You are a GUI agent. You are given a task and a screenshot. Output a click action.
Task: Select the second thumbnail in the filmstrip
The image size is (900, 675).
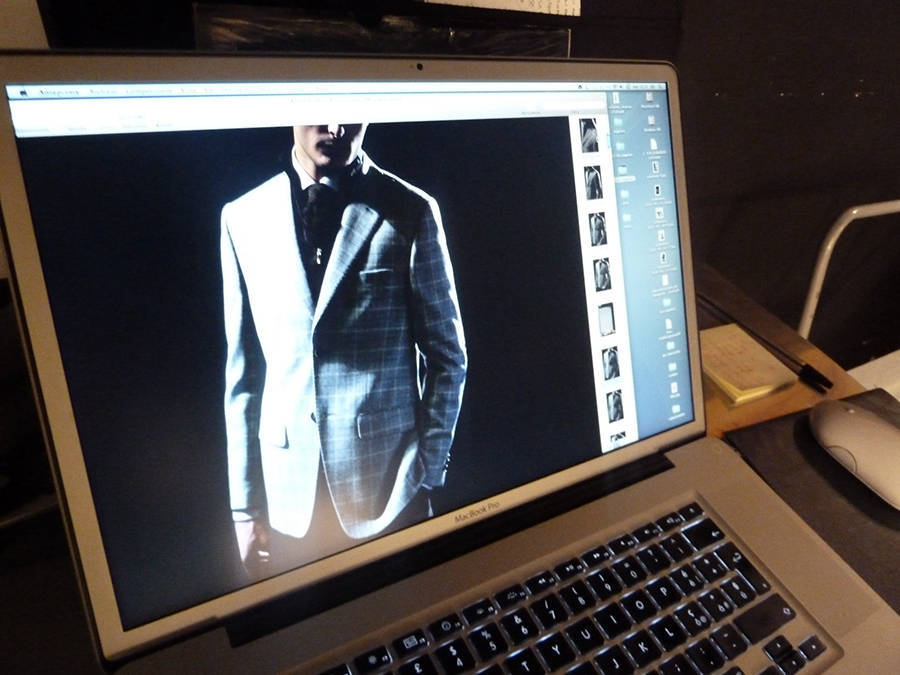tap(593, 182)
